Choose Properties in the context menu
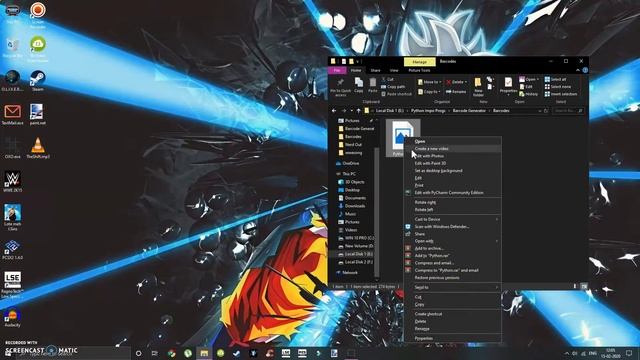This screenshot has height=360, width=640. coord(452,338)
